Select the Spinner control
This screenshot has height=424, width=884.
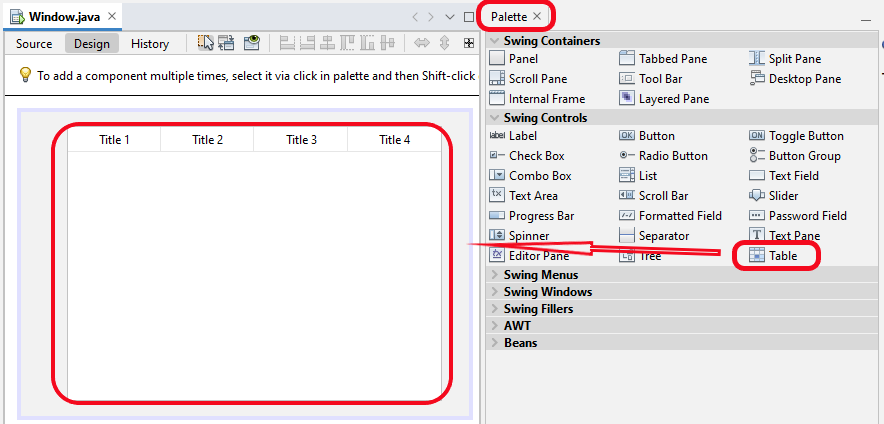(528, 236)
